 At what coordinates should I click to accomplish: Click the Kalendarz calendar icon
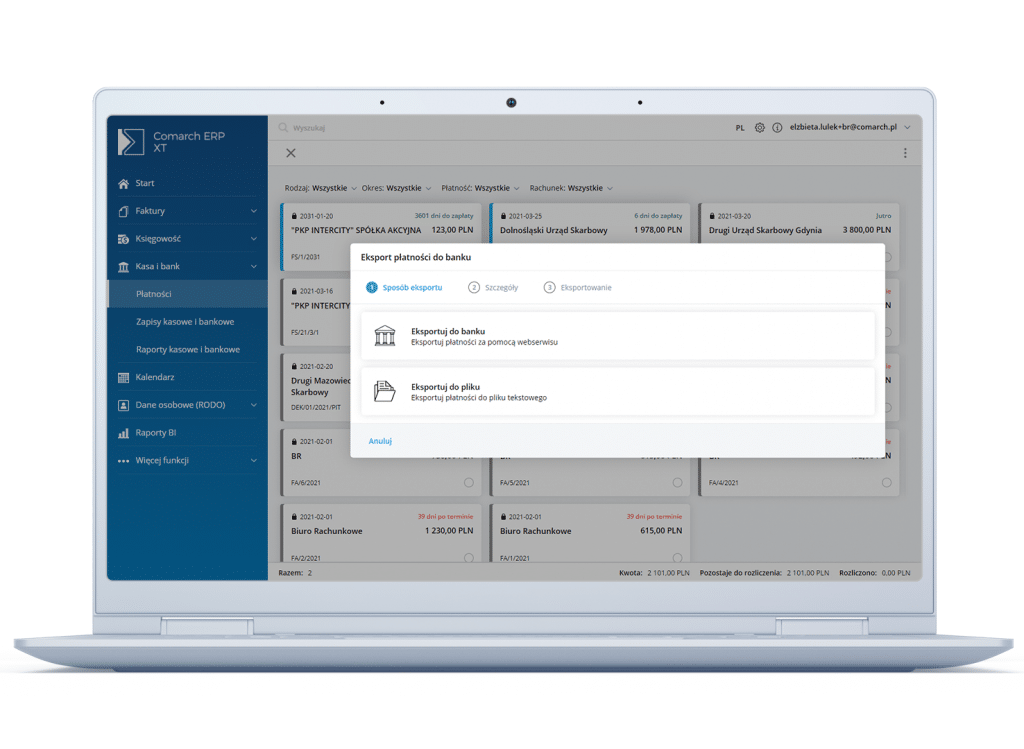(124, 378)
